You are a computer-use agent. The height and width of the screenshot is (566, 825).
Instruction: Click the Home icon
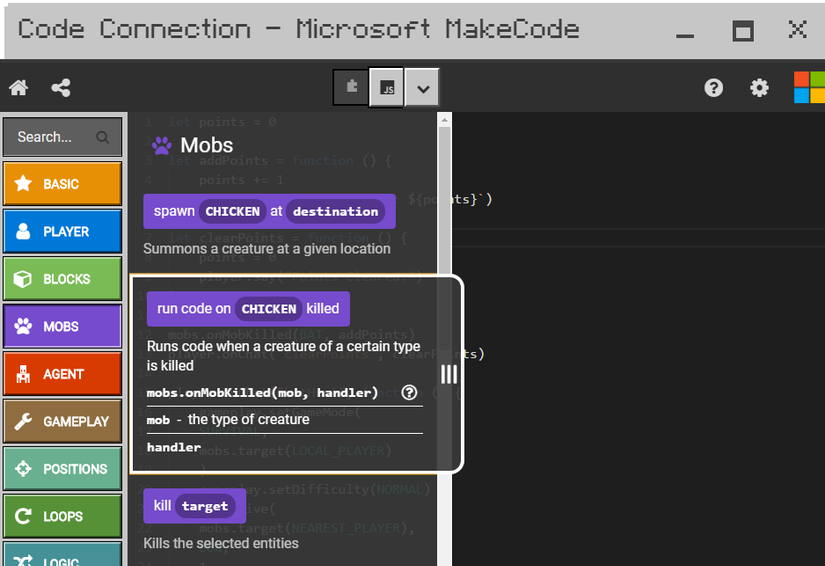[x=18, y=88]
